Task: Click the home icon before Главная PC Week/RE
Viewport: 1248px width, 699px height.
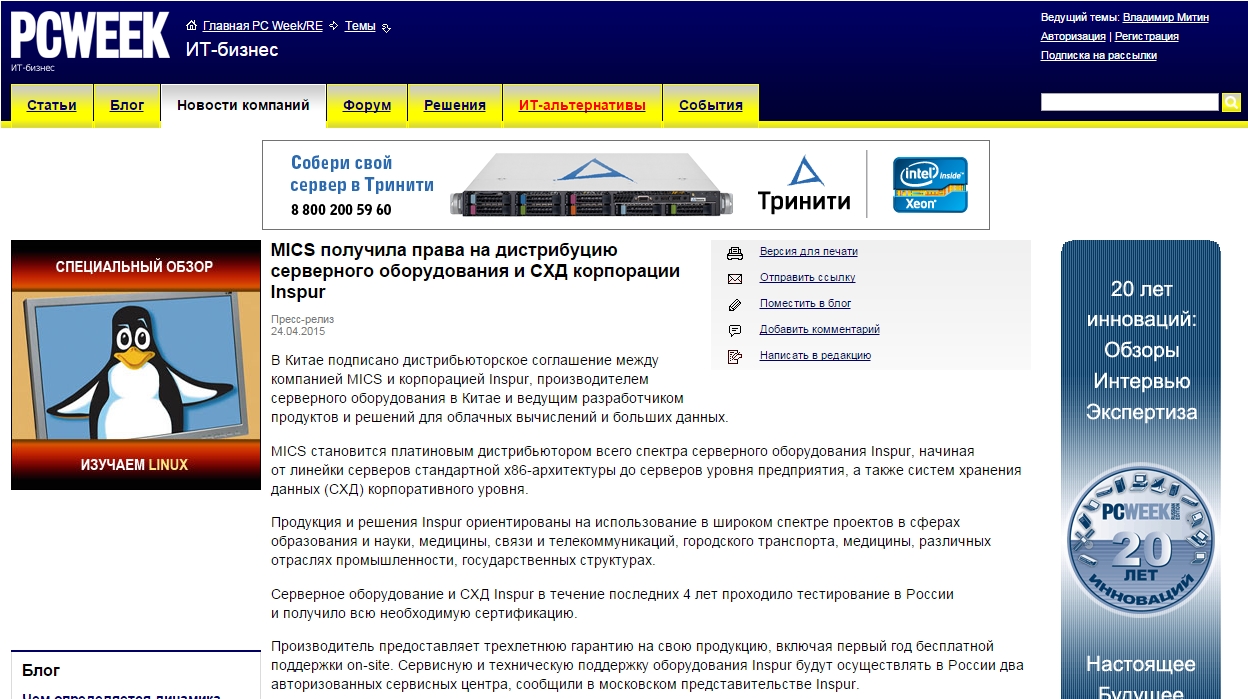Action: point(191,26)
